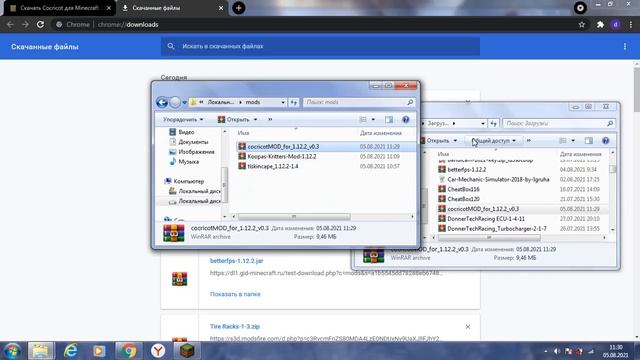Click the mods window horizontal scrollbar

point(294,216)
